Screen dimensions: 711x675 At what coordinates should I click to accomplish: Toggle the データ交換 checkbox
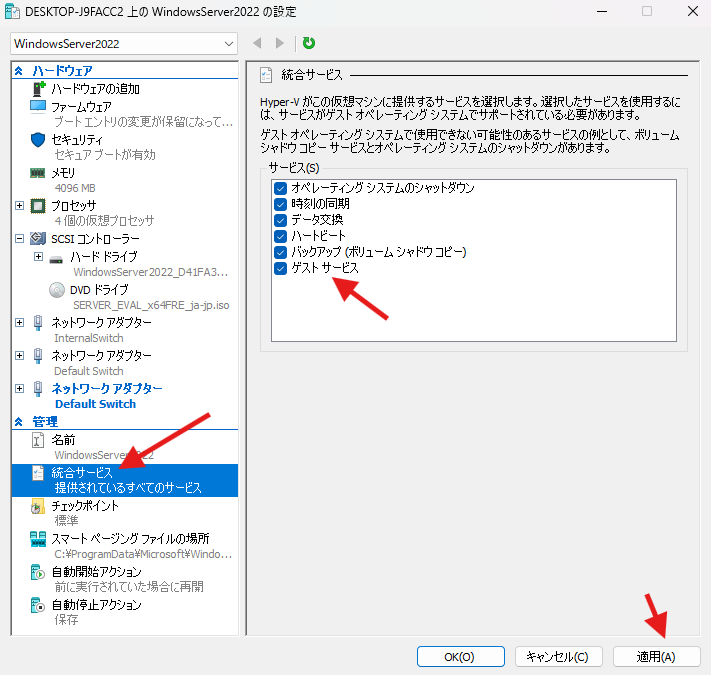coord(281,220)
